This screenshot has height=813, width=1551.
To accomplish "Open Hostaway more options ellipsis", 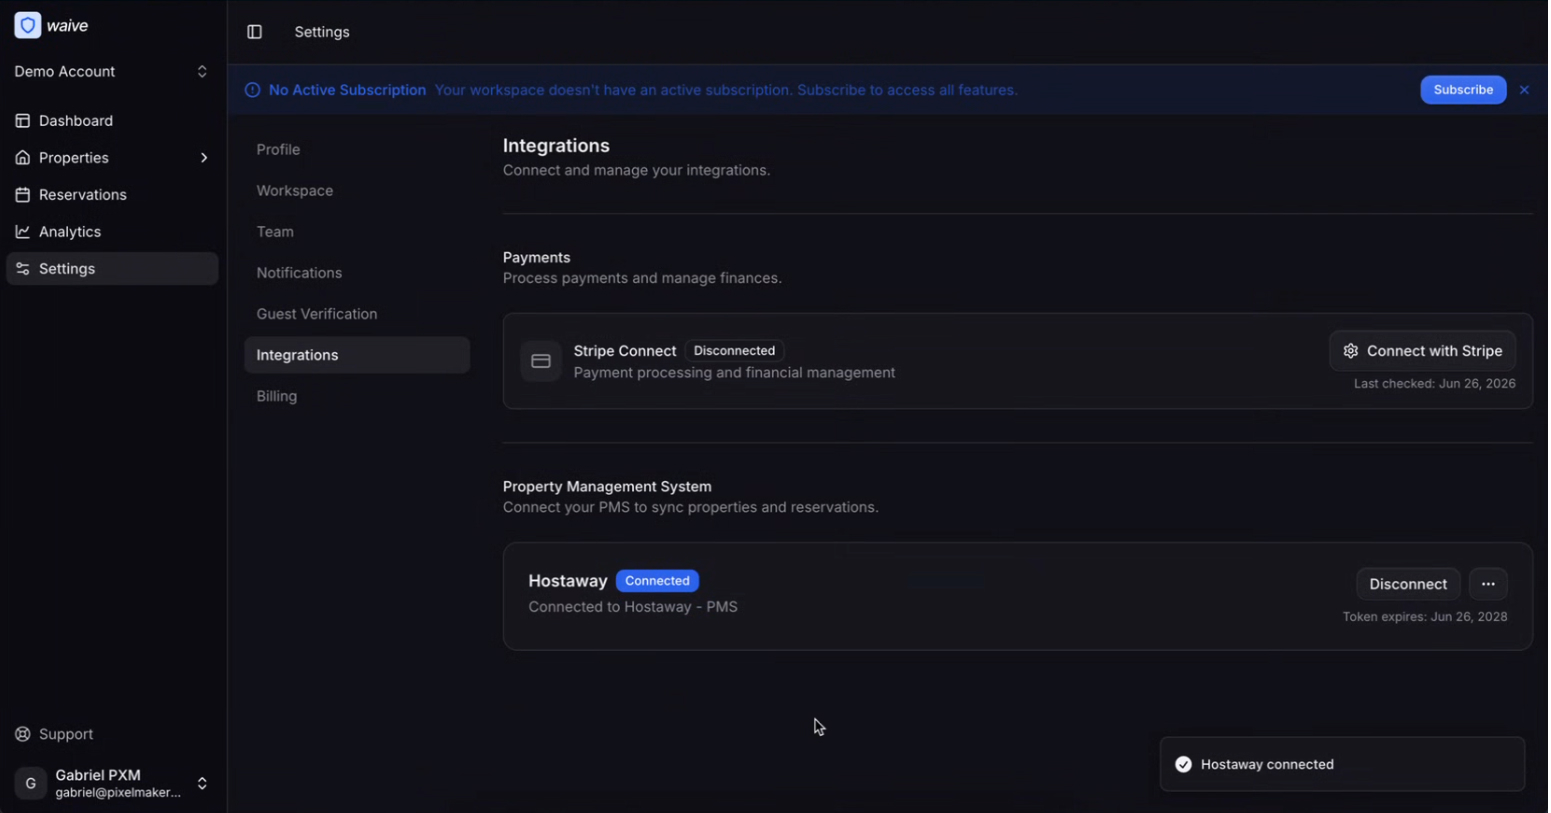I will click(x=1488, y=584).
